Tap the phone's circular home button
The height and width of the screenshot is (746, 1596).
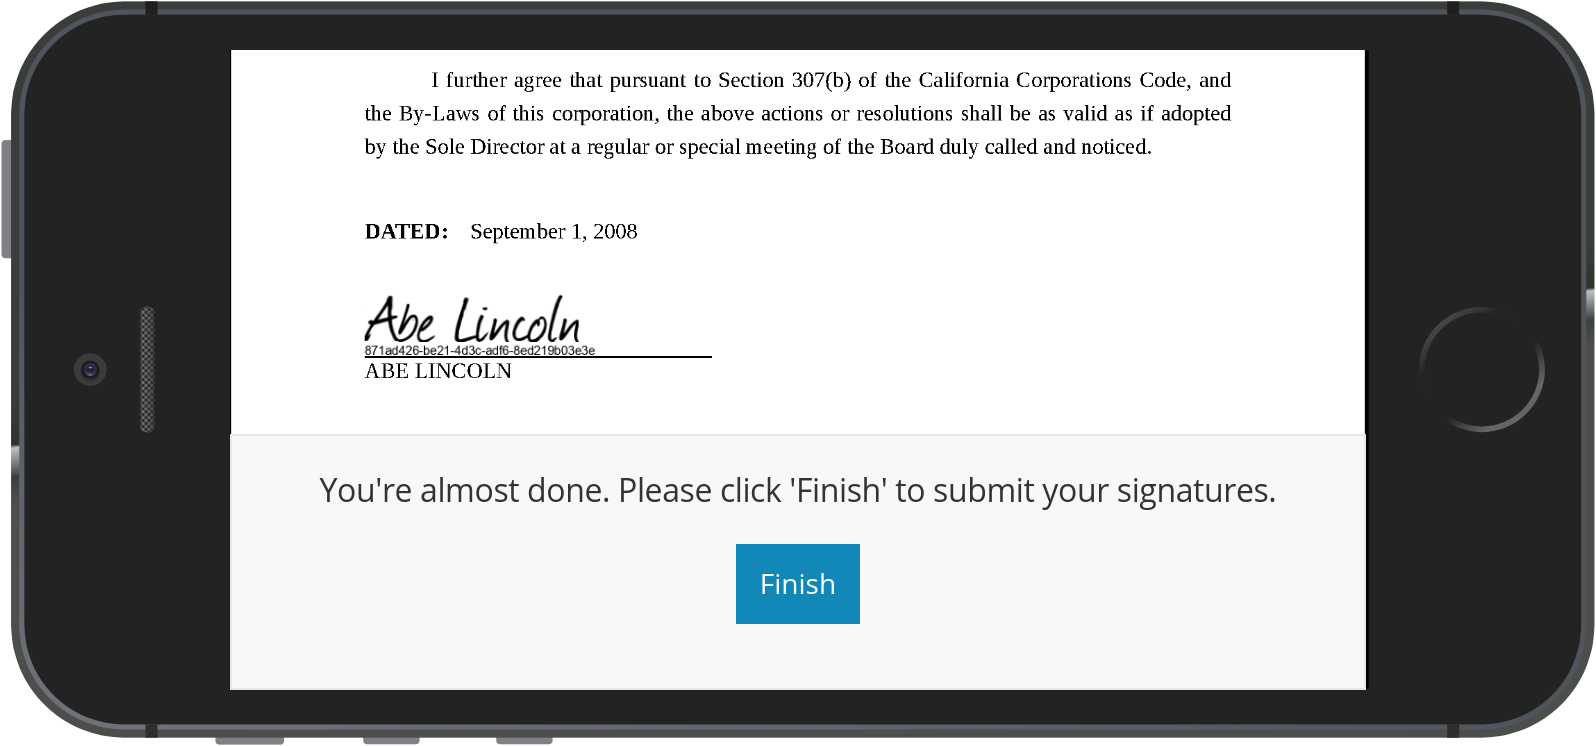pos(1482,369)
